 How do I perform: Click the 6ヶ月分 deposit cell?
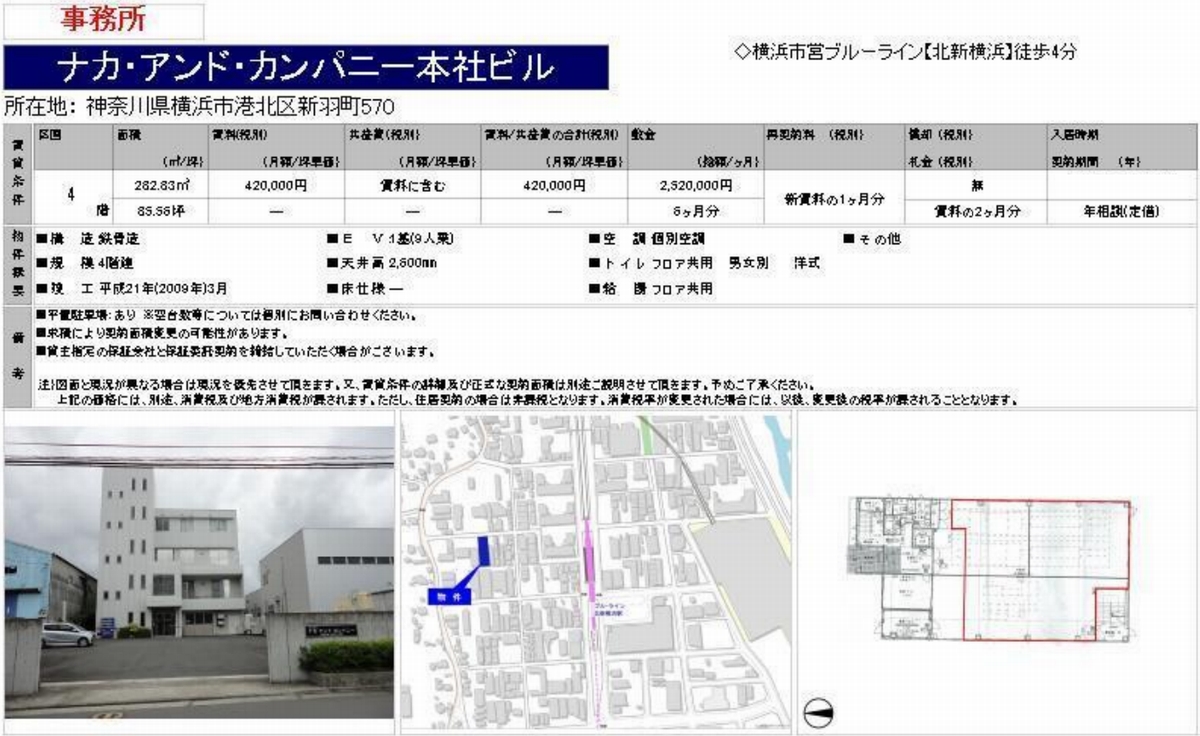(x=696, y=211)
